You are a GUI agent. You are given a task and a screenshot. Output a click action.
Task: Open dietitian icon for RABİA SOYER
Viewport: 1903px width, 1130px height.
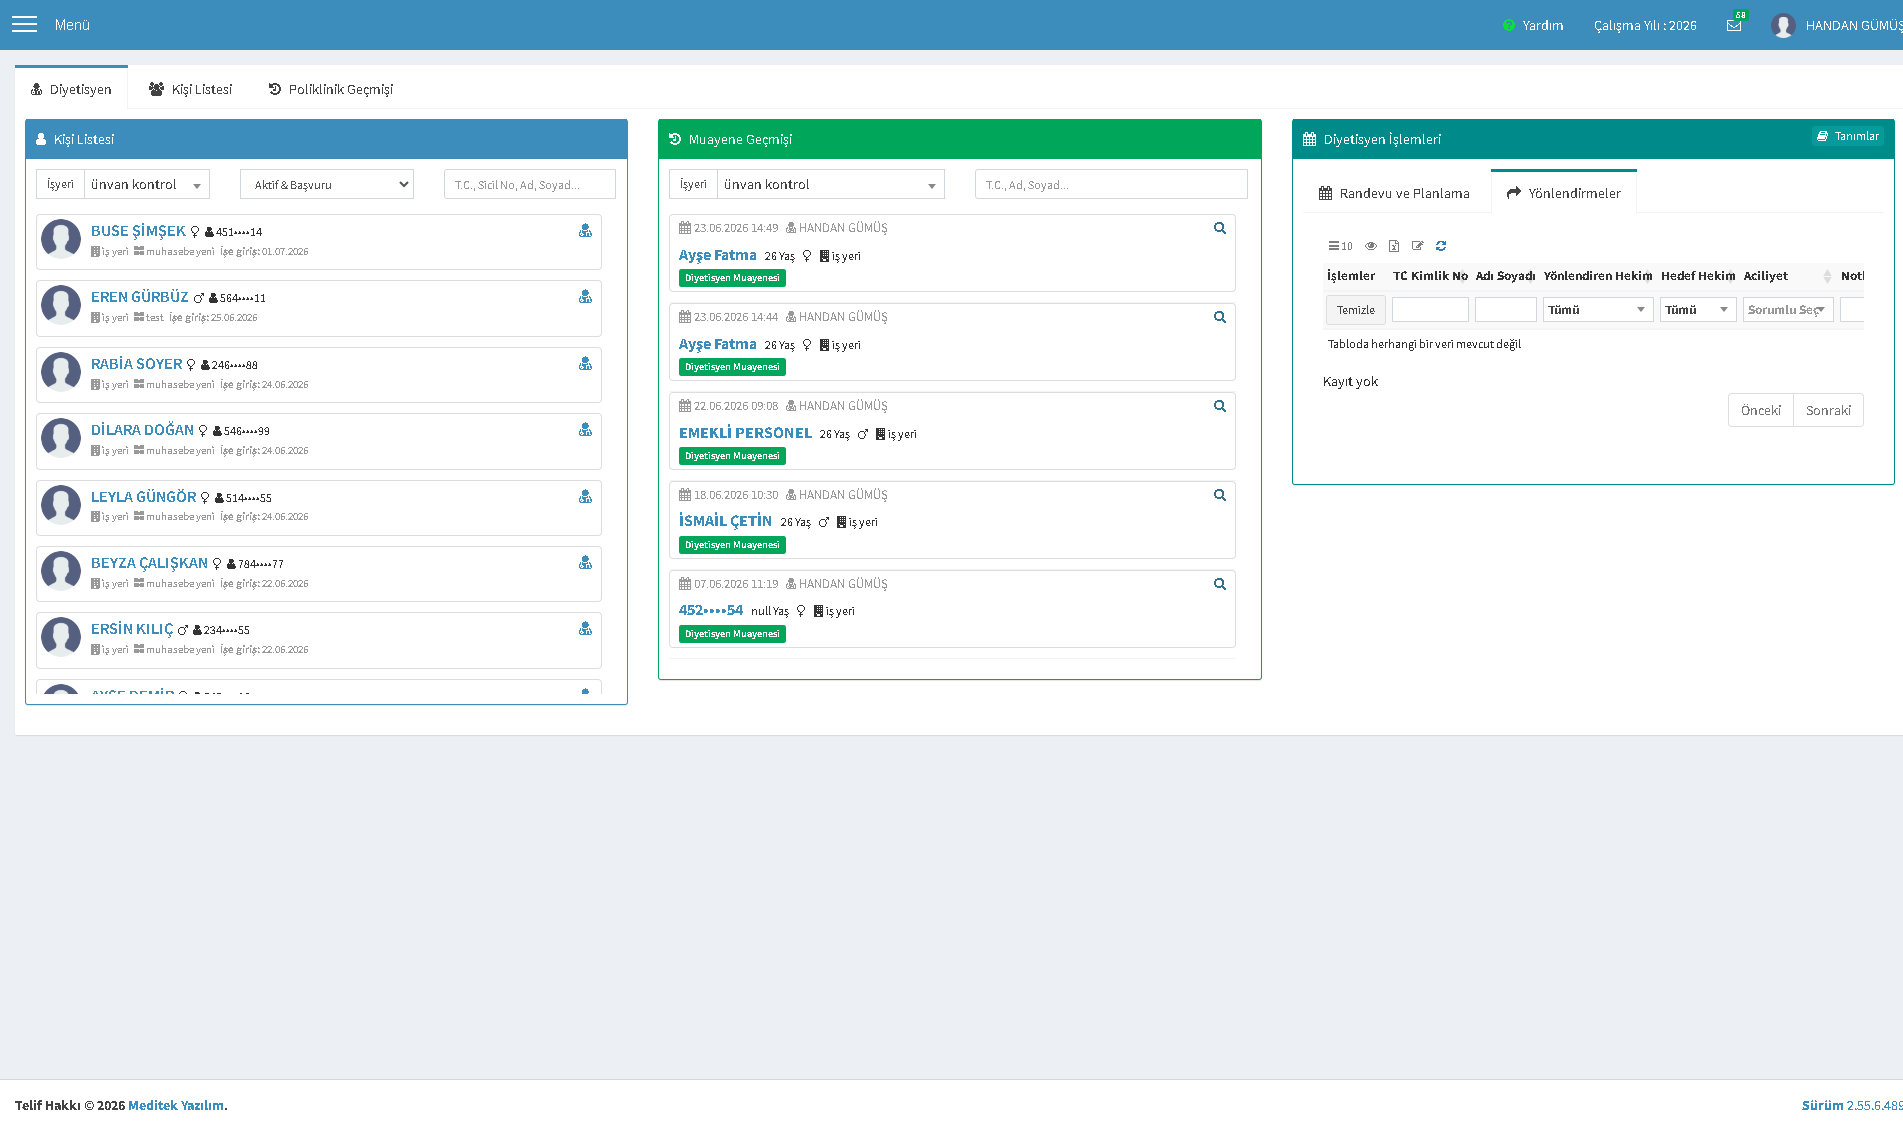point(585,364)
